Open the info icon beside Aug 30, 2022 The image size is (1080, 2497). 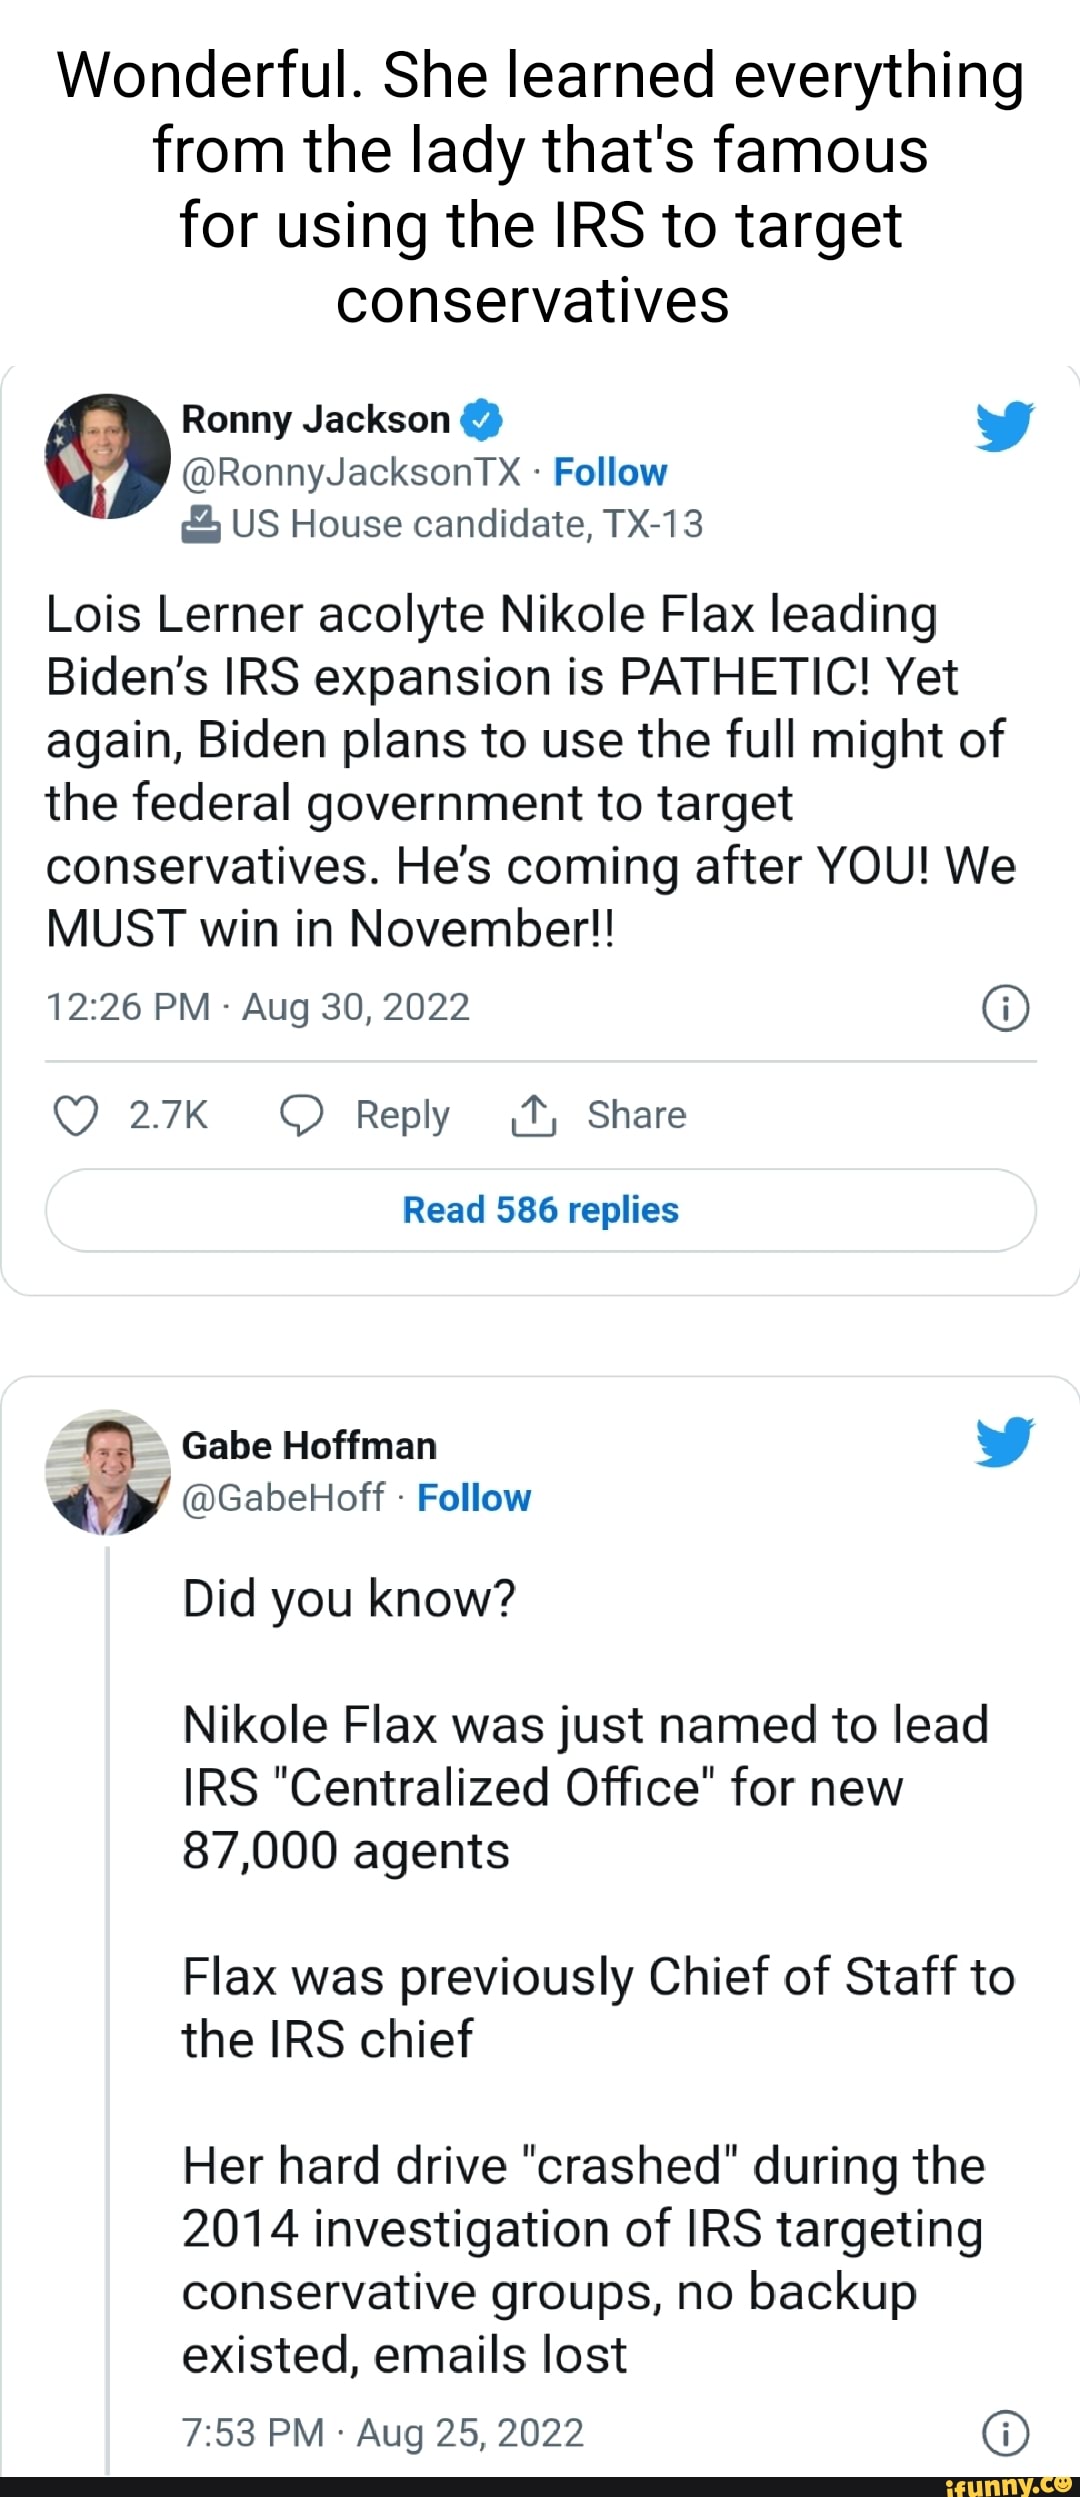click(1005, 1008)
